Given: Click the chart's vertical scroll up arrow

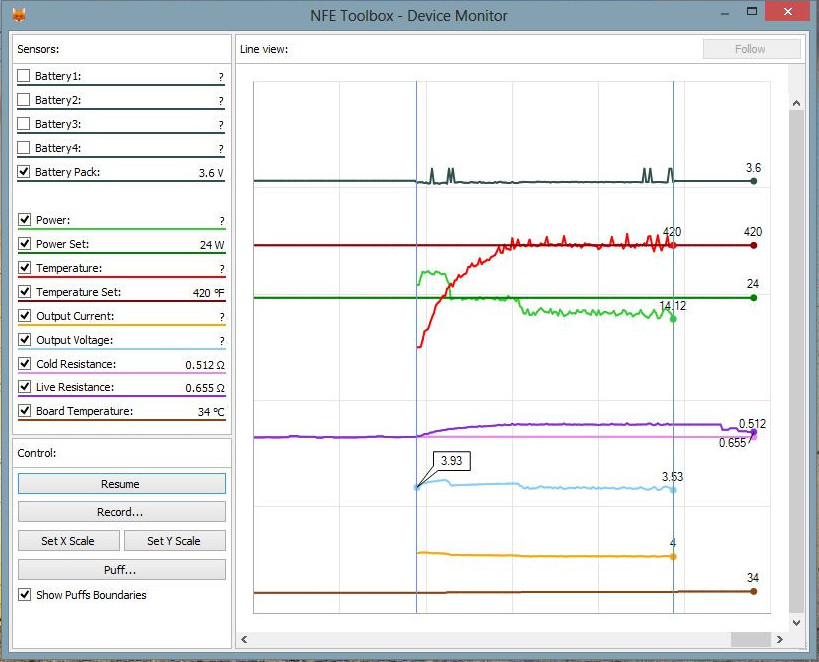Looking at the screenshot, I should click(x=796, y=103).
